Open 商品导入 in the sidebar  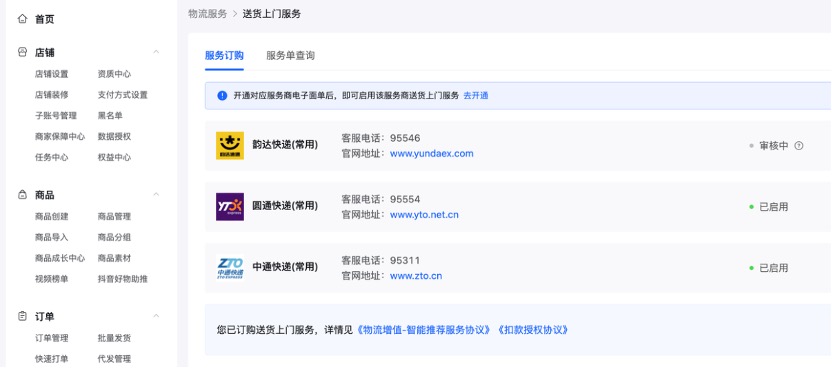pyautogui.click(x=51, y=237)
